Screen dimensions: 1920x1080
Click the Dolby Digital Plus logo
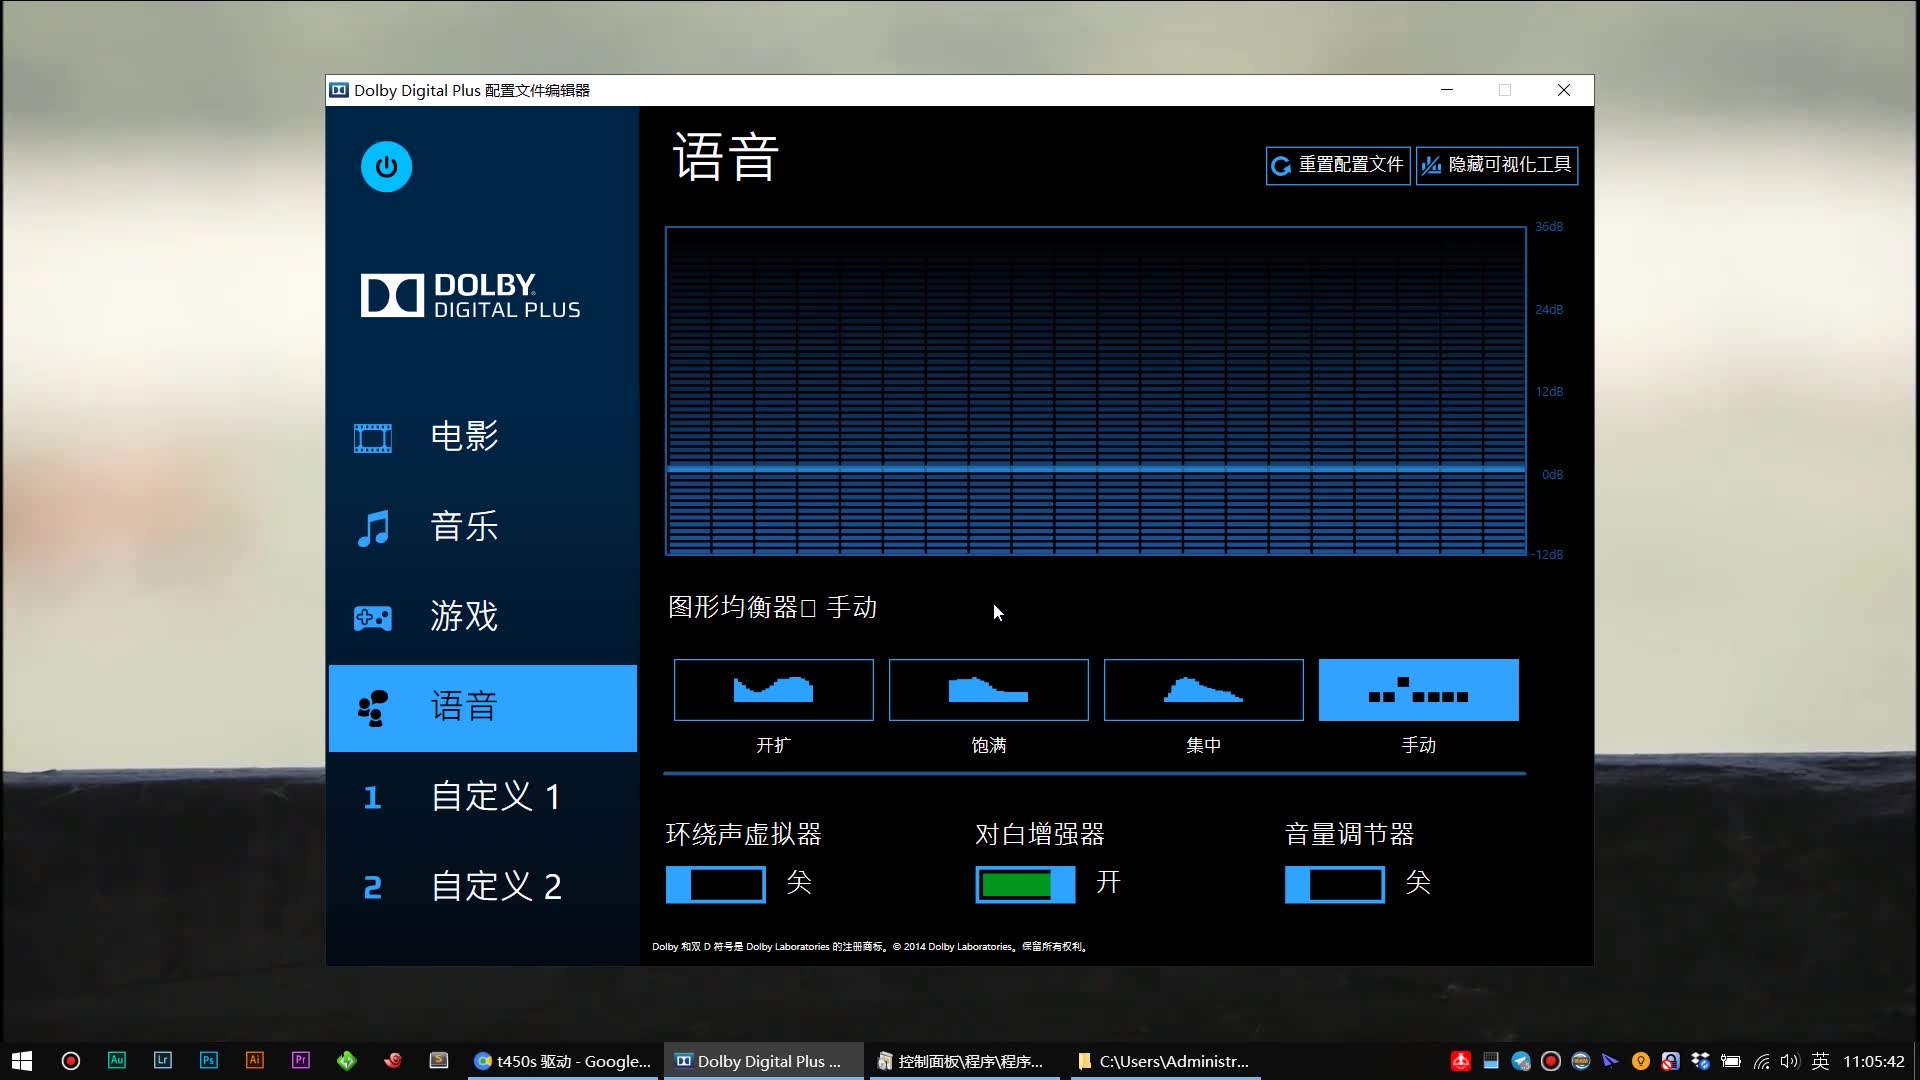(470, 296)
